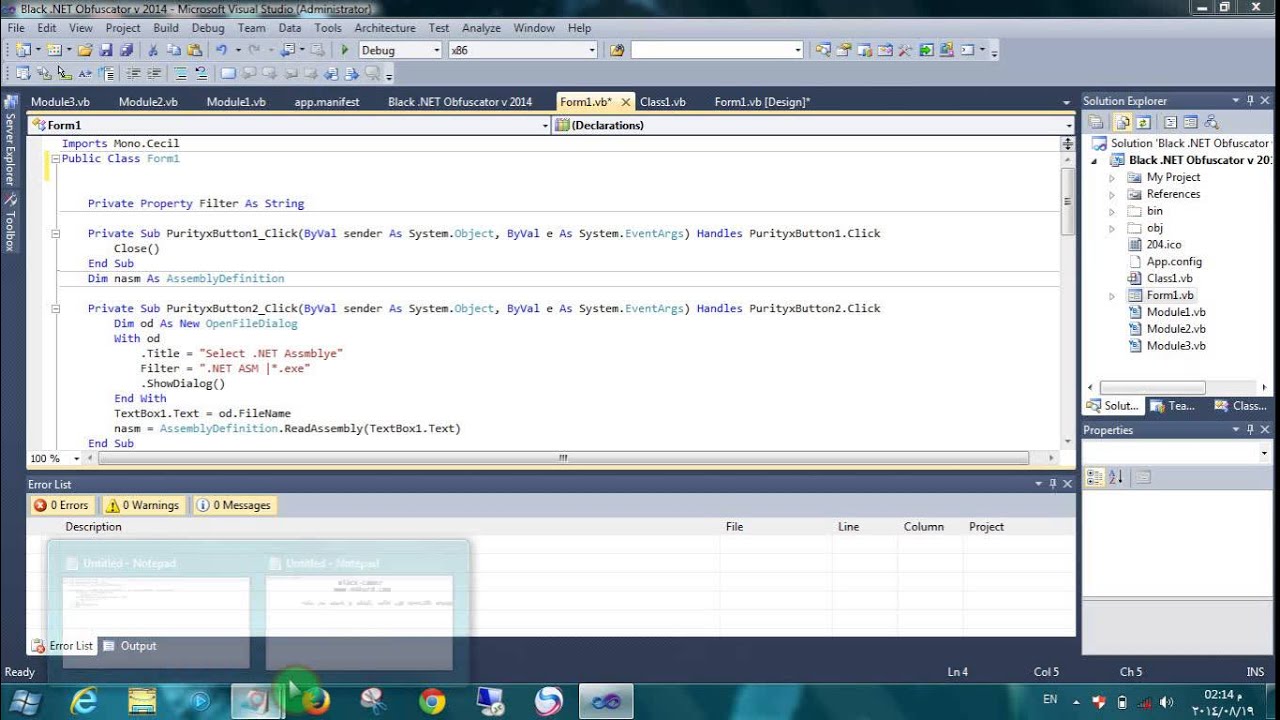Click the Paste clipboard icon
The height and width of the screenshot is (720, 1280).
click(195, 50)
